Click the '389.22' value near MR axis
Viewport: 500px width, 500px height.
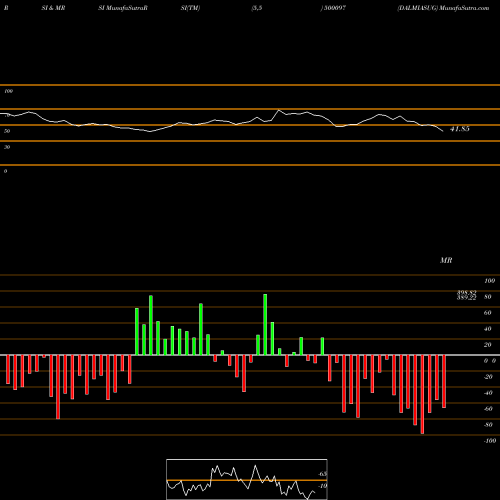[466, 298]
